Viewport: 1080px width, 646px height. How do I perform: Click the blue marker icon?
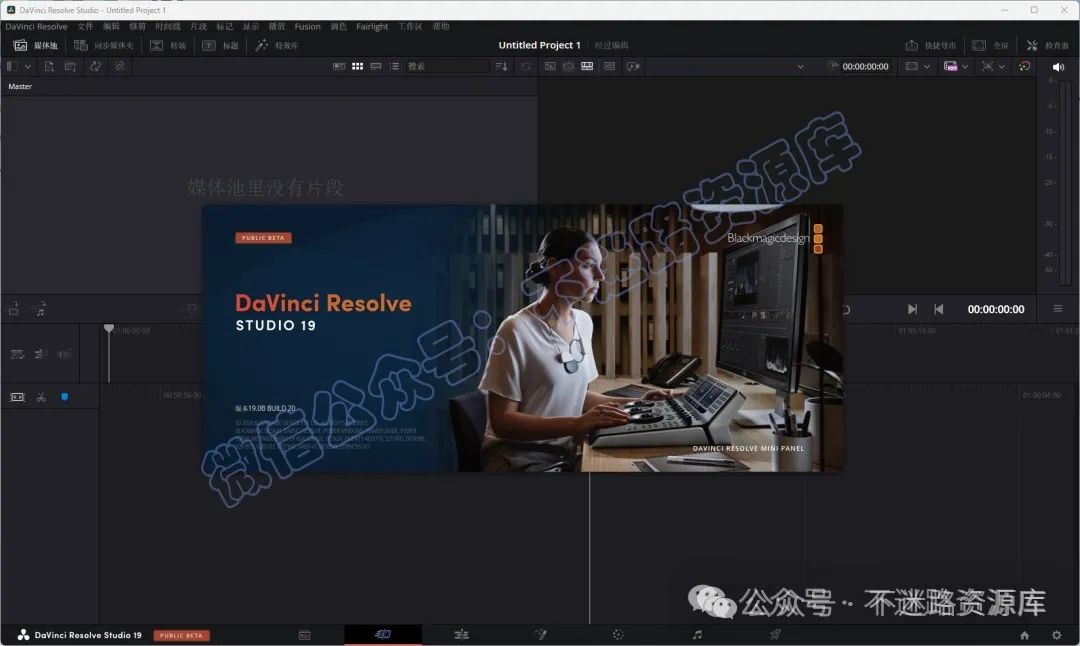point(64,397)
